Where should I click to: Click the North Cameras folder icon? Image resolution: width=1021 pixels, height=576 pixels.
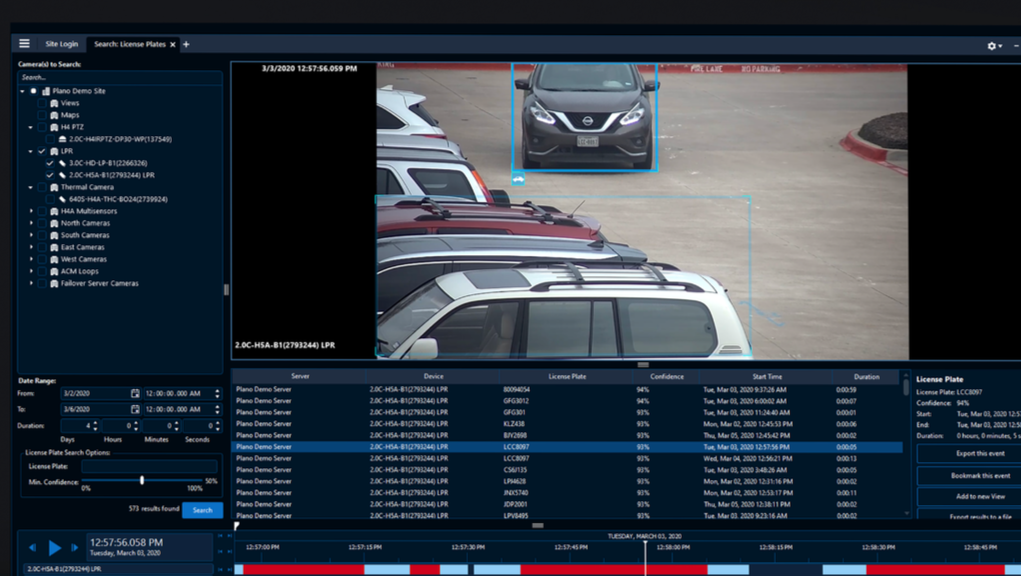coord(55,223)
